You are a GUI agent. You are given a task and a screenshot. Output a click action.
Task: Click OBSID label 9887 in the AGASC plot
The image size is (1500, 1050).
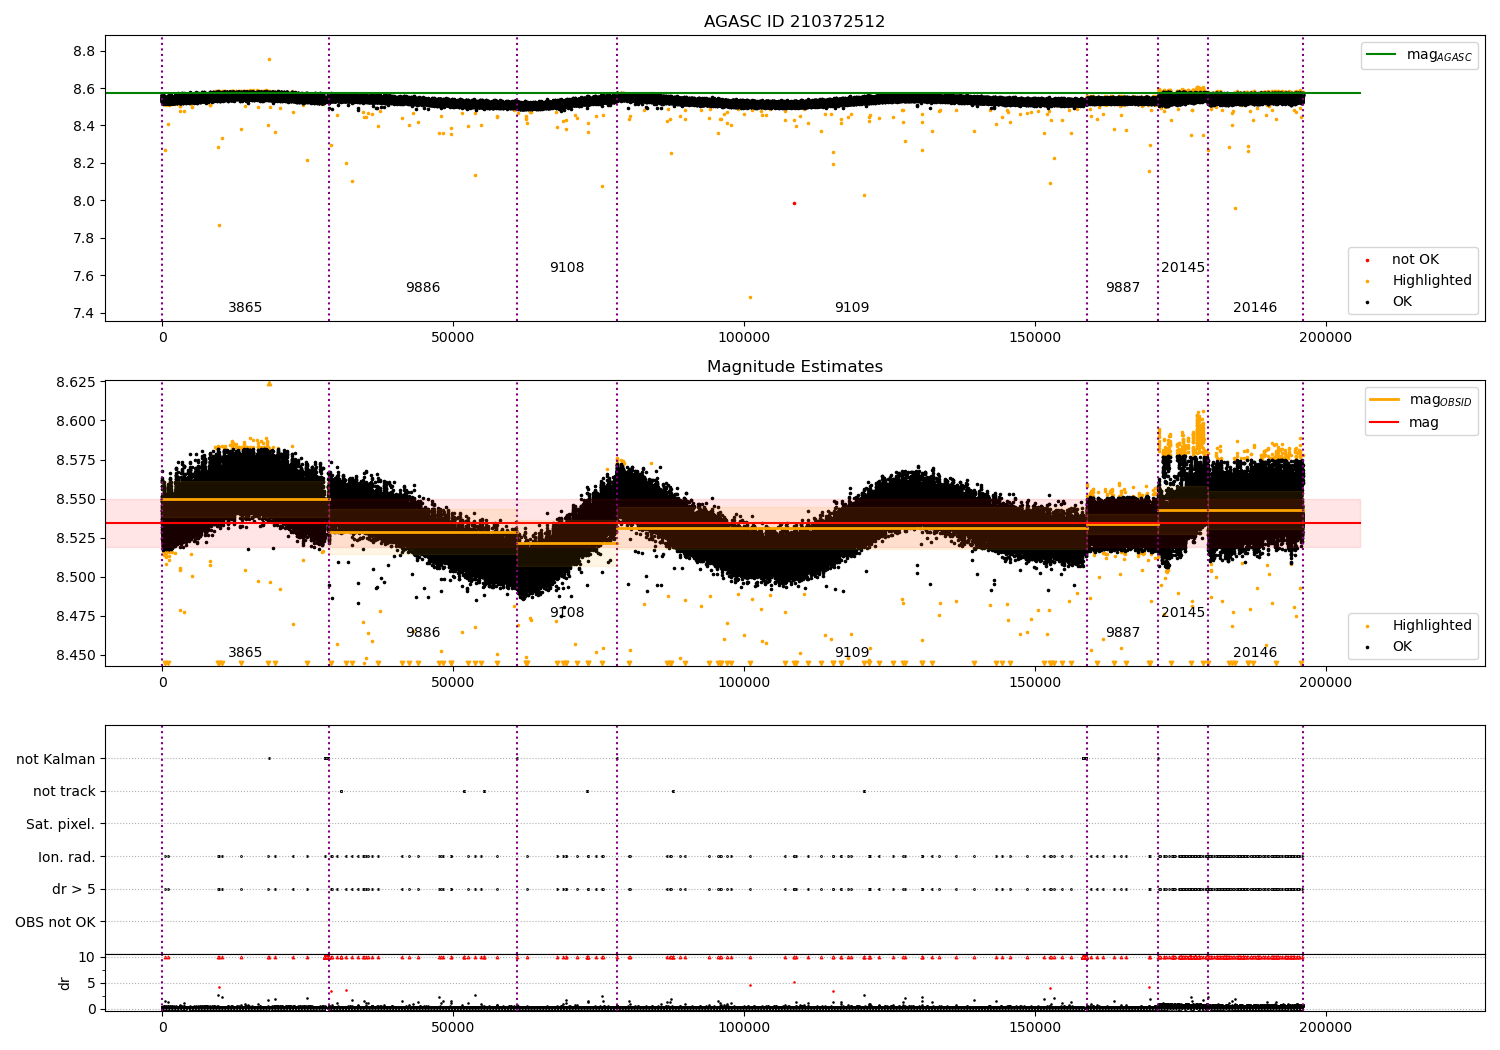tap(1123, 287)
